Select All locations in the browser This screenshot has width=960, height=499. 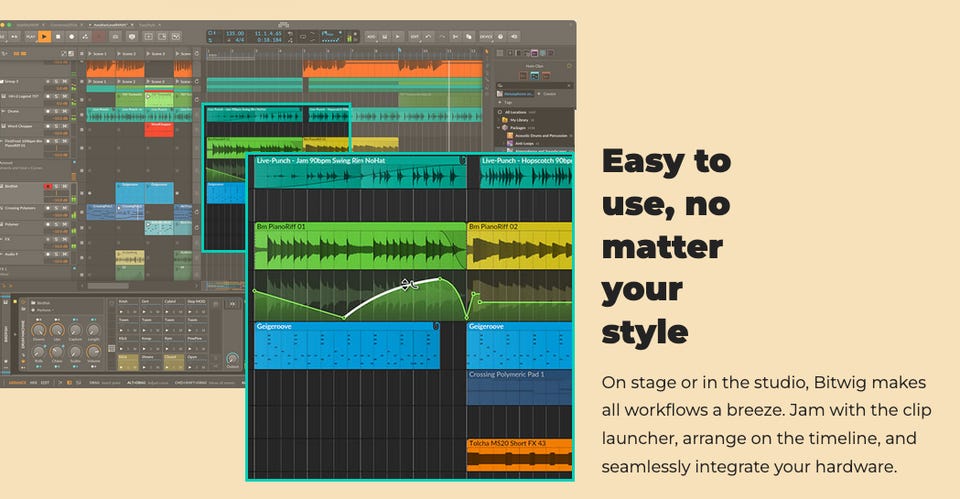point(516,112)
